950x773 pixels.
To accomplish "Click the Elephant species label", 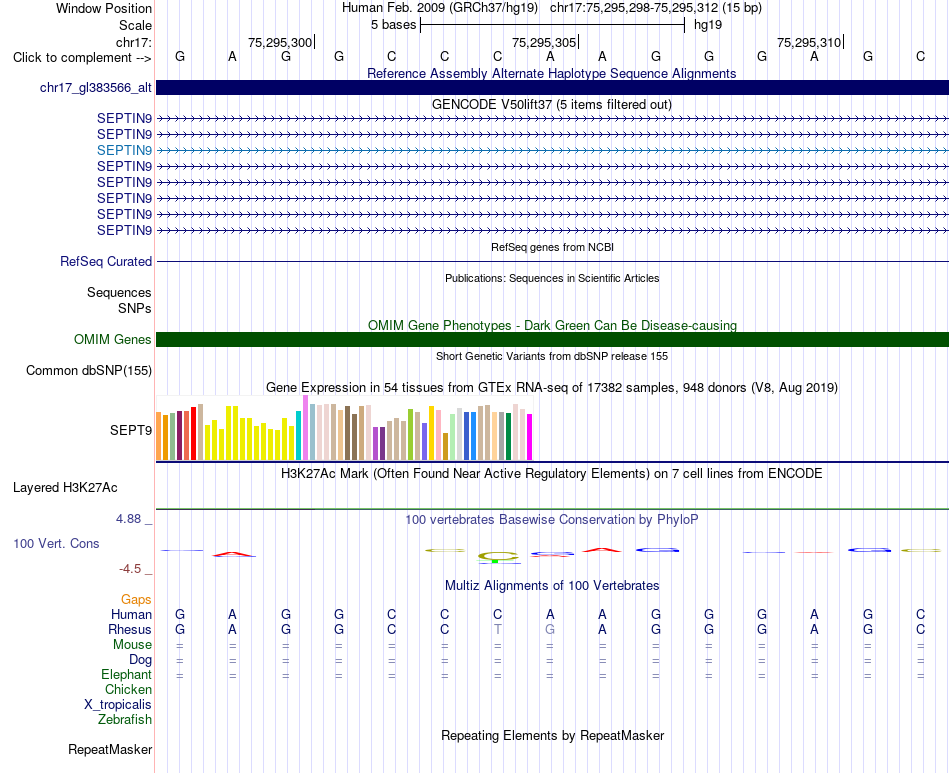I will pyautogui.click(x=126, y=674).
